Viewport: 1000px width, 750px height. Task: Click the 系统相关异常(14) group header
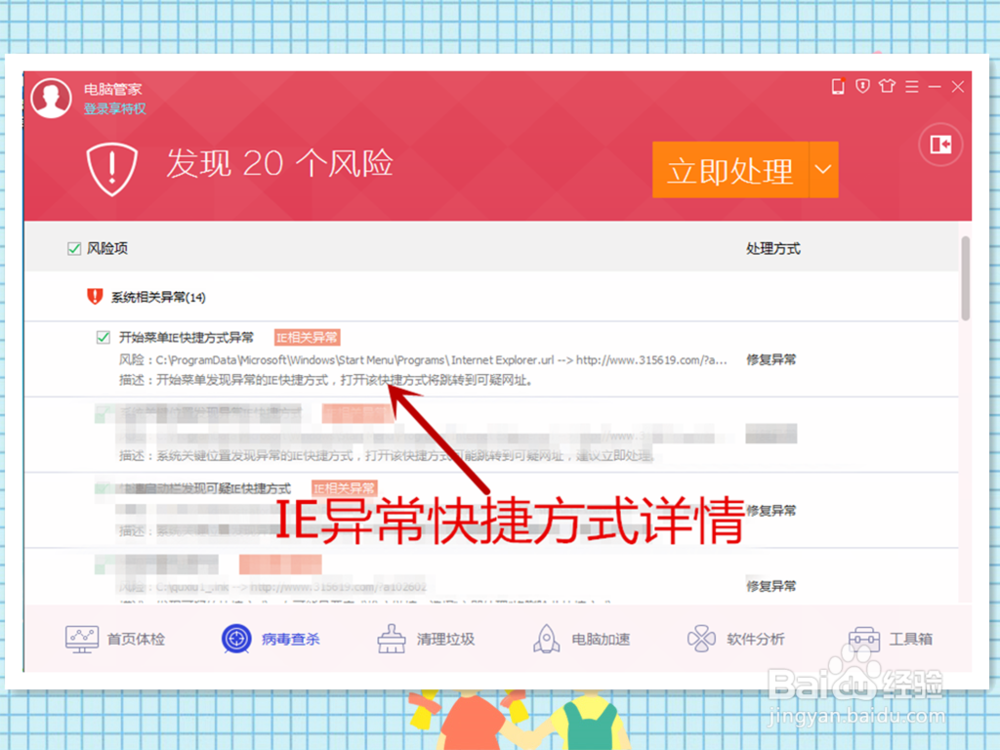pyautogui.click(x=158, y=297)
